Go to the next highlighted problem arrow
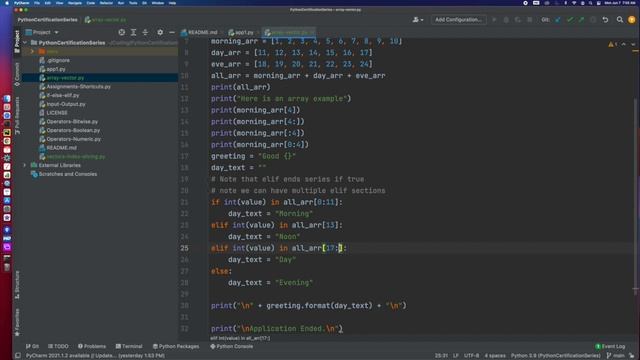Image resolution: width=640 pixels, height=360 pixels. click(633, 44)
